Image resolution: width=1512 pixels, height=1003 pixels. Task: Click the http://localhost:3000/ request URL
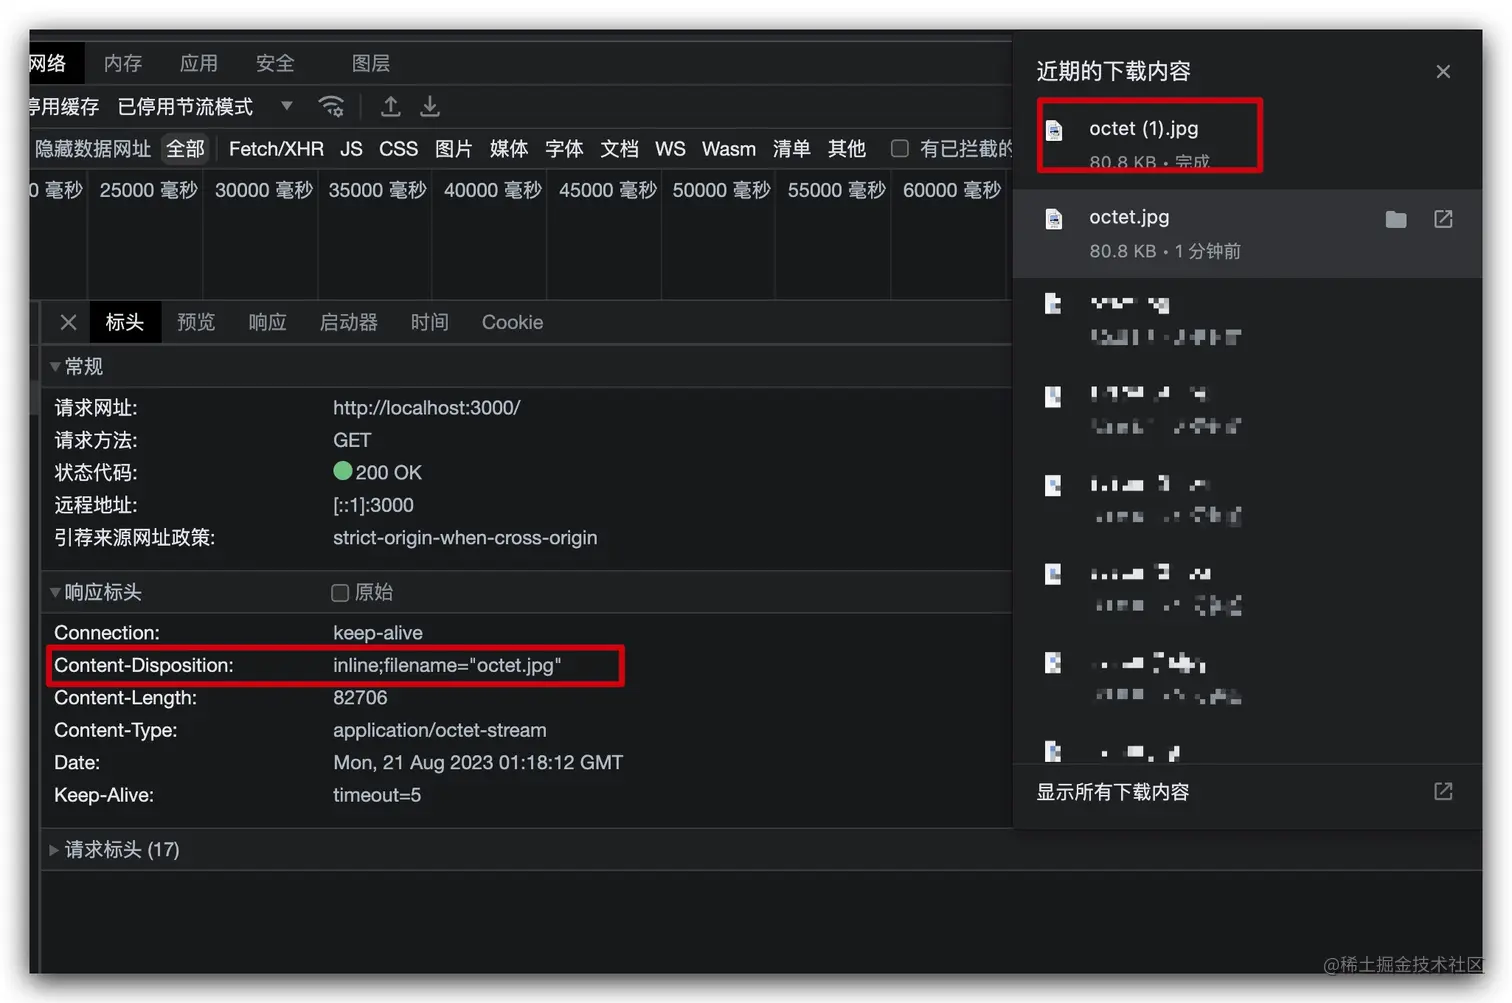coord(427,407)
